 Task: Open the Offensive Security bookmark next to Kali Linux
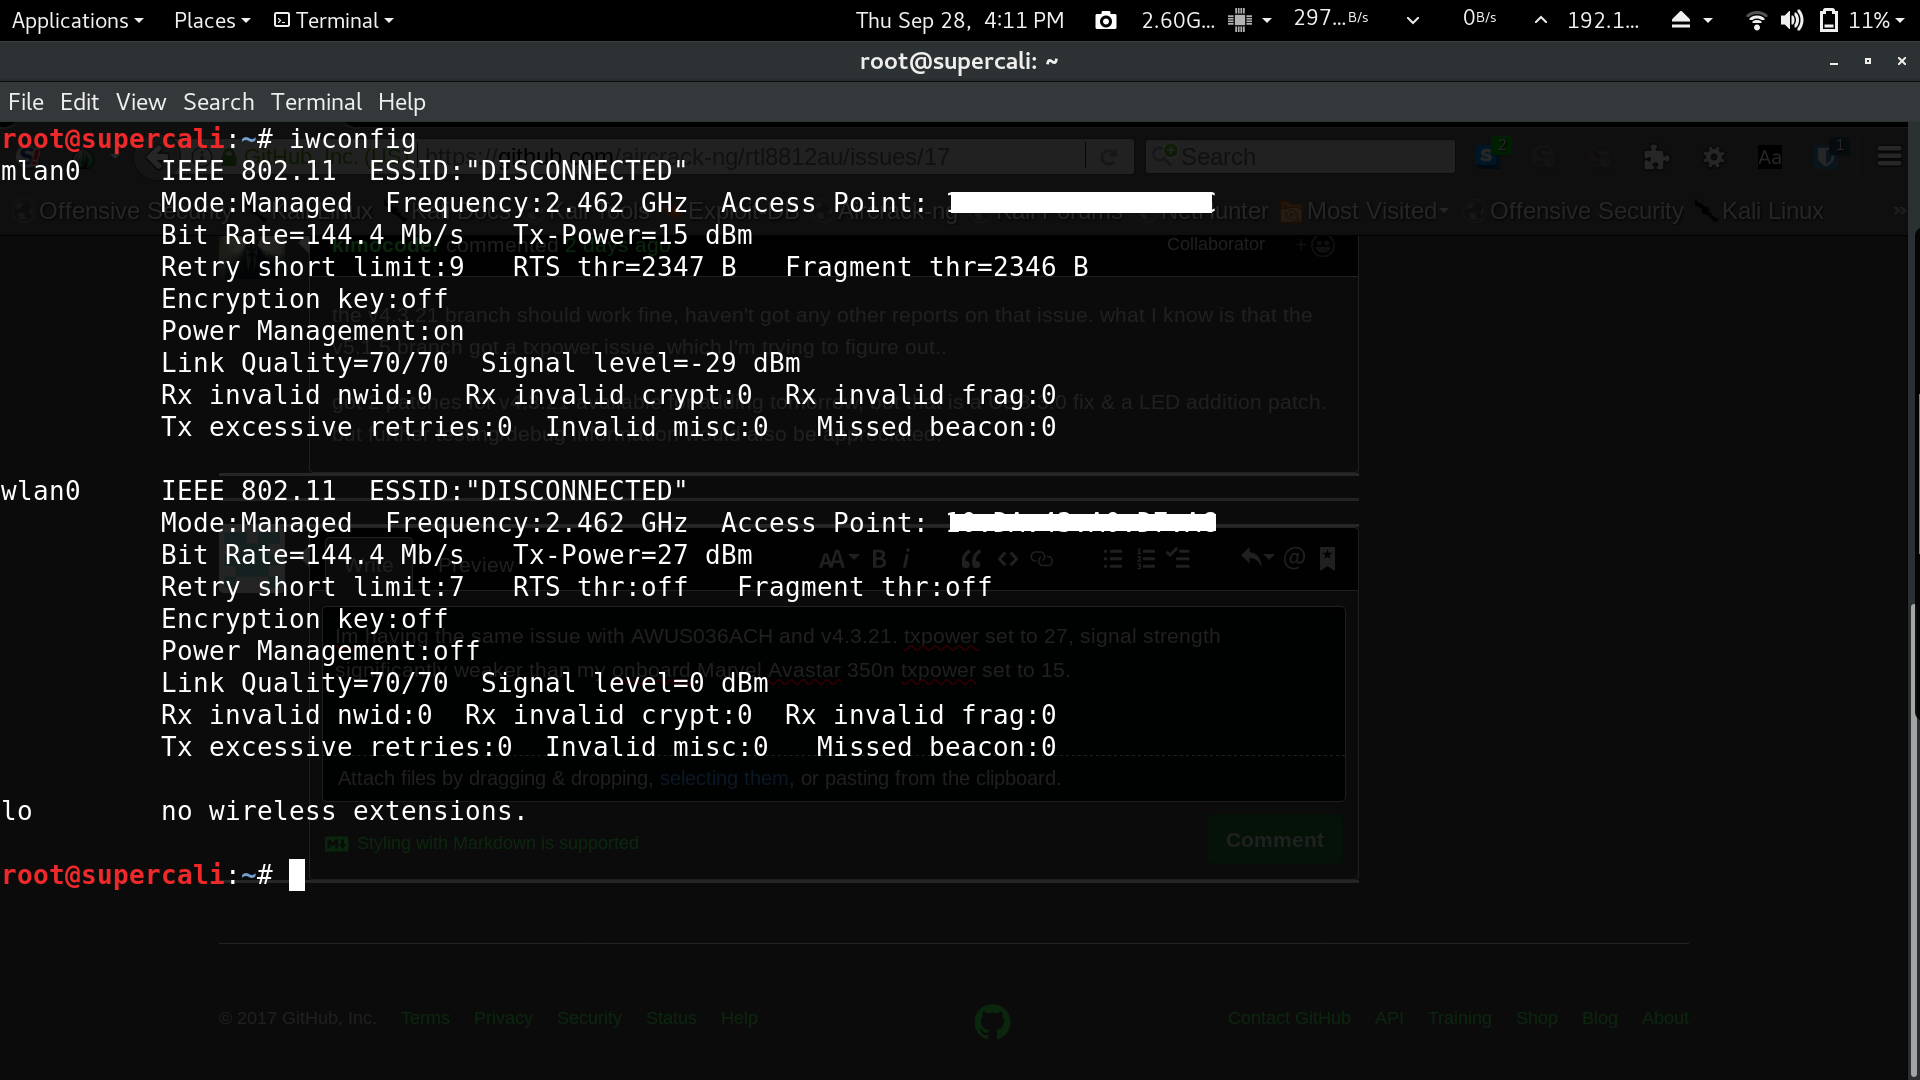[x=1574, y=211]
